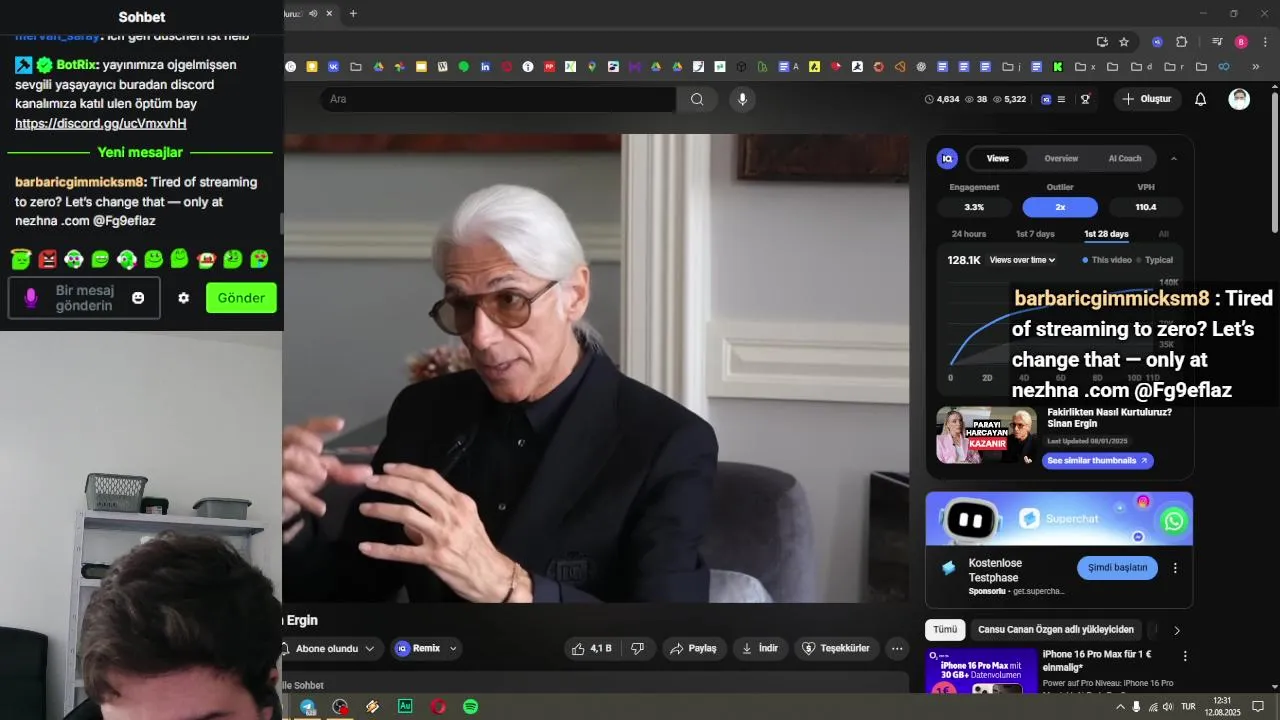1280x720 pixels.
Task: Click See similar thumbnails link
Action: 1097,461
